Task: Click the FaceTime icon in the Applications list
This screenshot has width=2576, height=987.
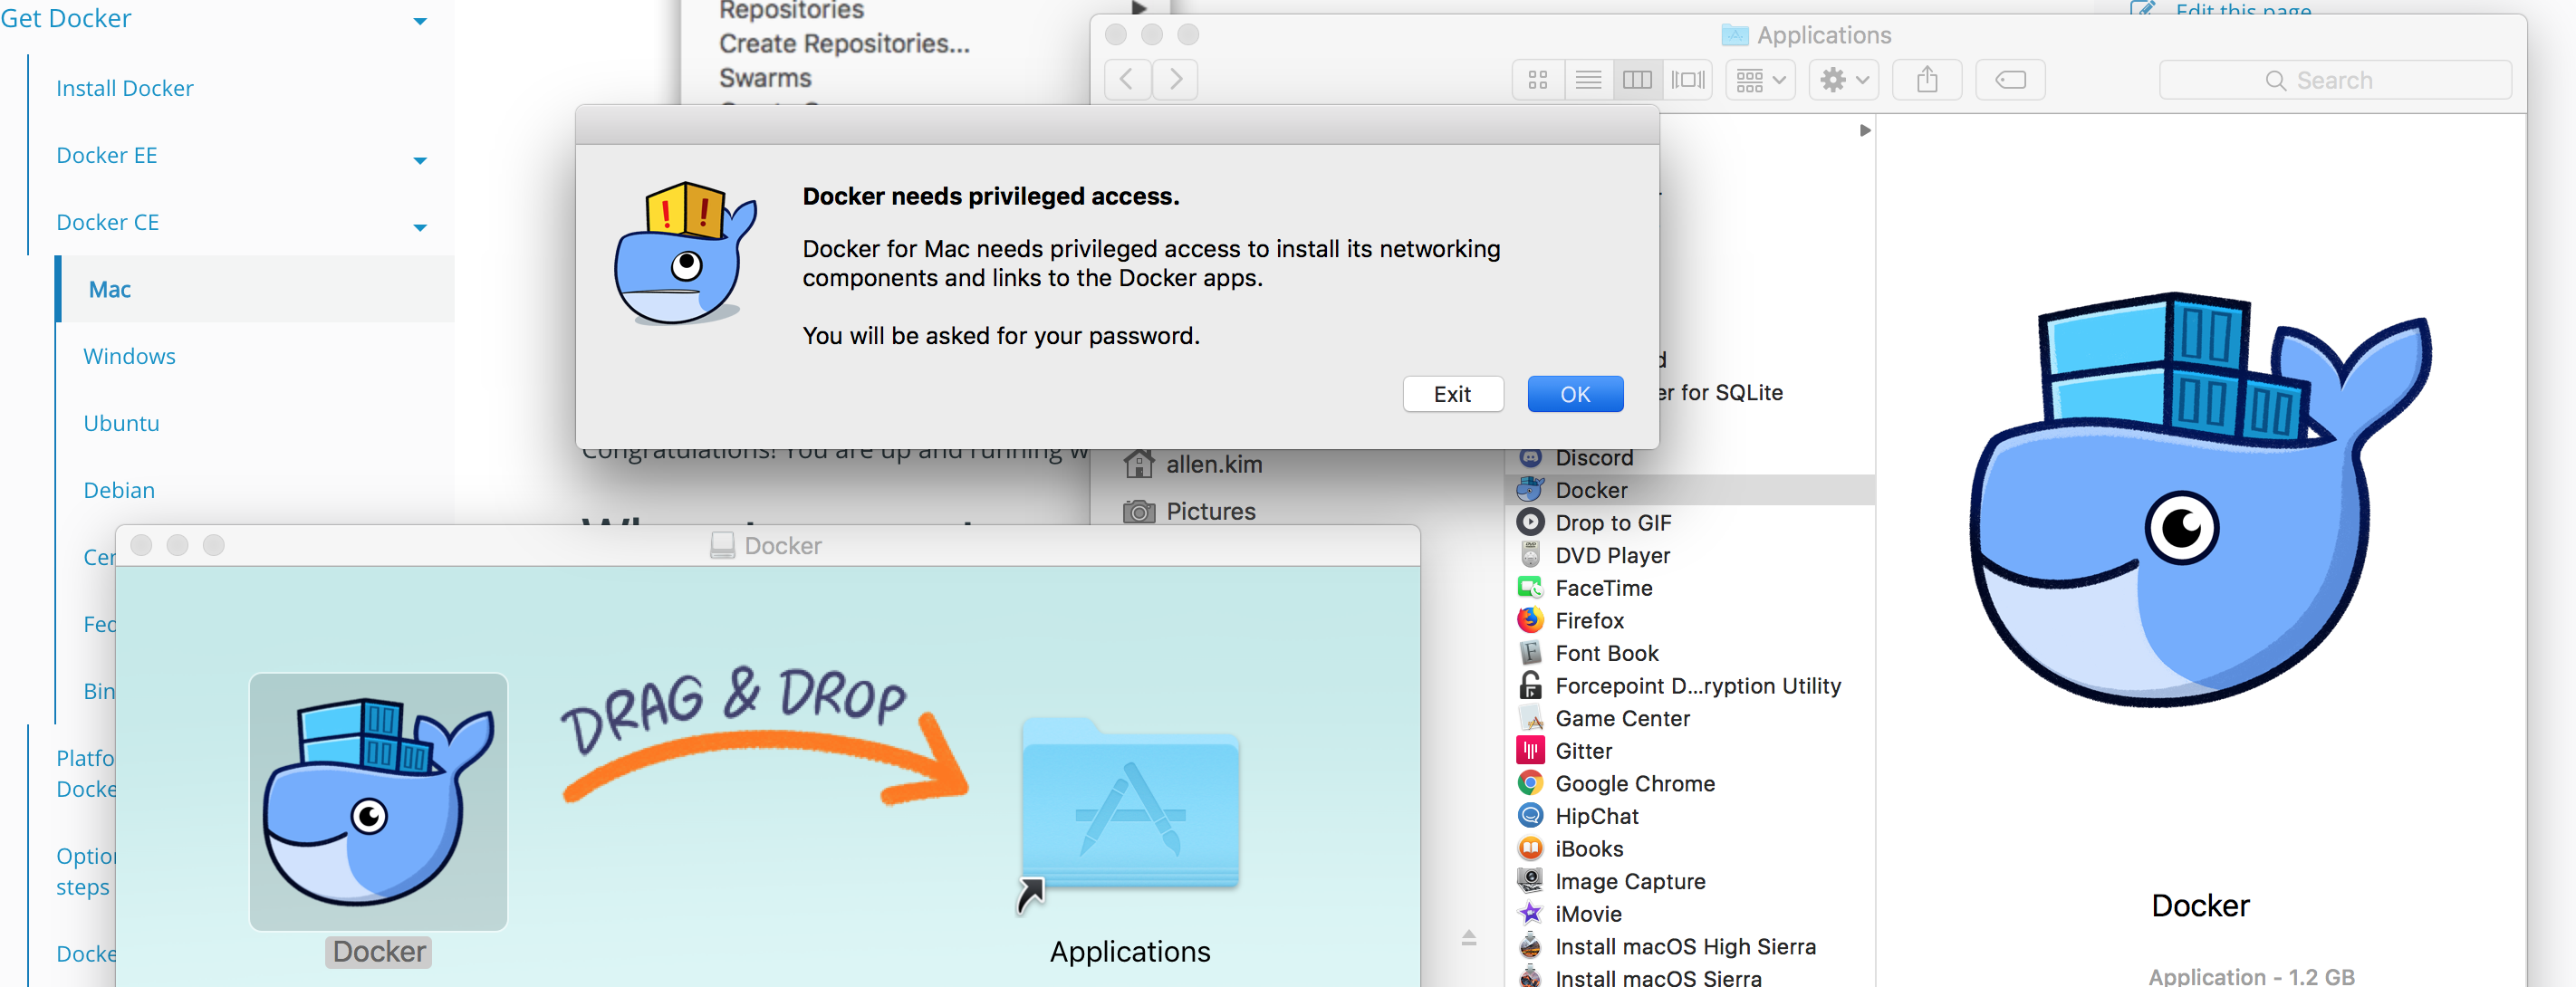Action: [1529, 588]
